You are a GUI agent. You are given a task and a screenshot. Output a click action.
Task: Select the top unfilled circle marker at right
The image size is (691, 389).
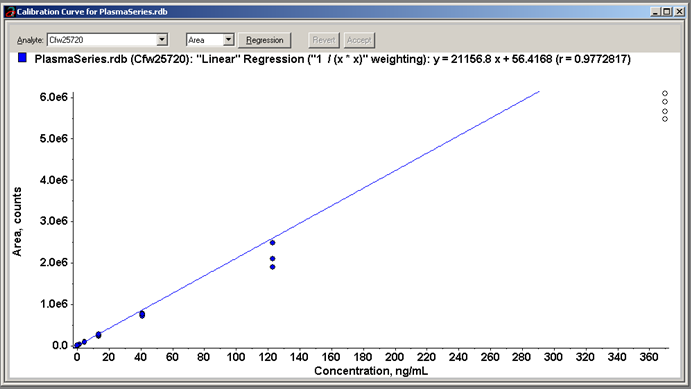(665, 93)
